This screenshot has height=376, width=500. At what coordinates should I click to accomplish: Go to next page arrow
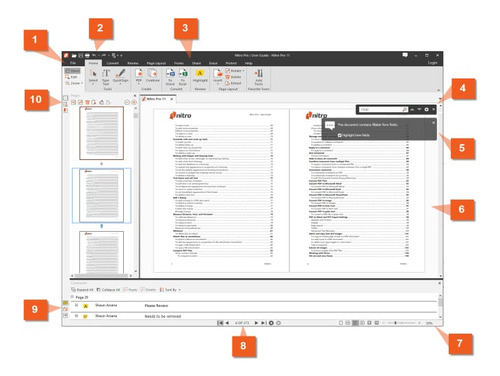[x=256, y=323]
